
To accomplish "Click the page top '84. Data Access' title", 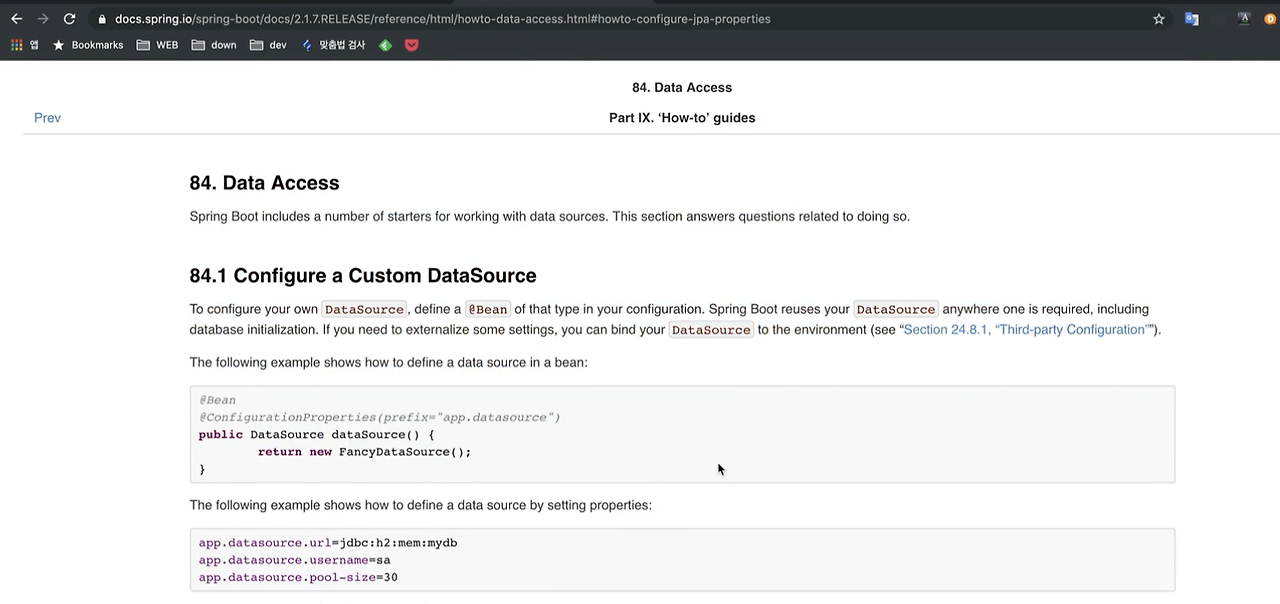I will point(682,88).
